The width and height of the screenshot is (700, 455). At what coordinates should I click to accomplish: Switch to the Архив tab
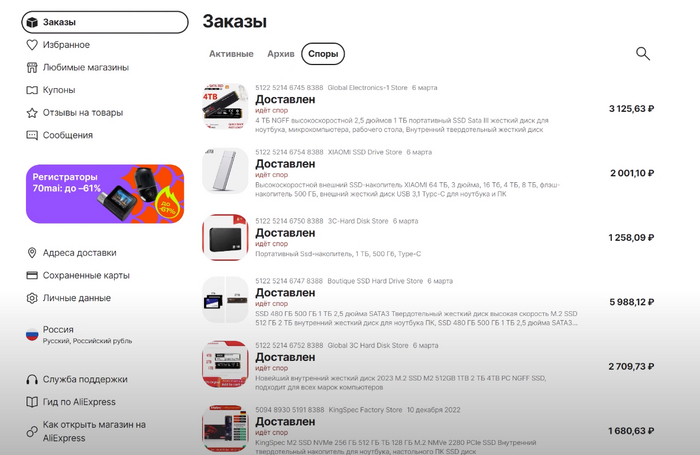coord(281,54)
